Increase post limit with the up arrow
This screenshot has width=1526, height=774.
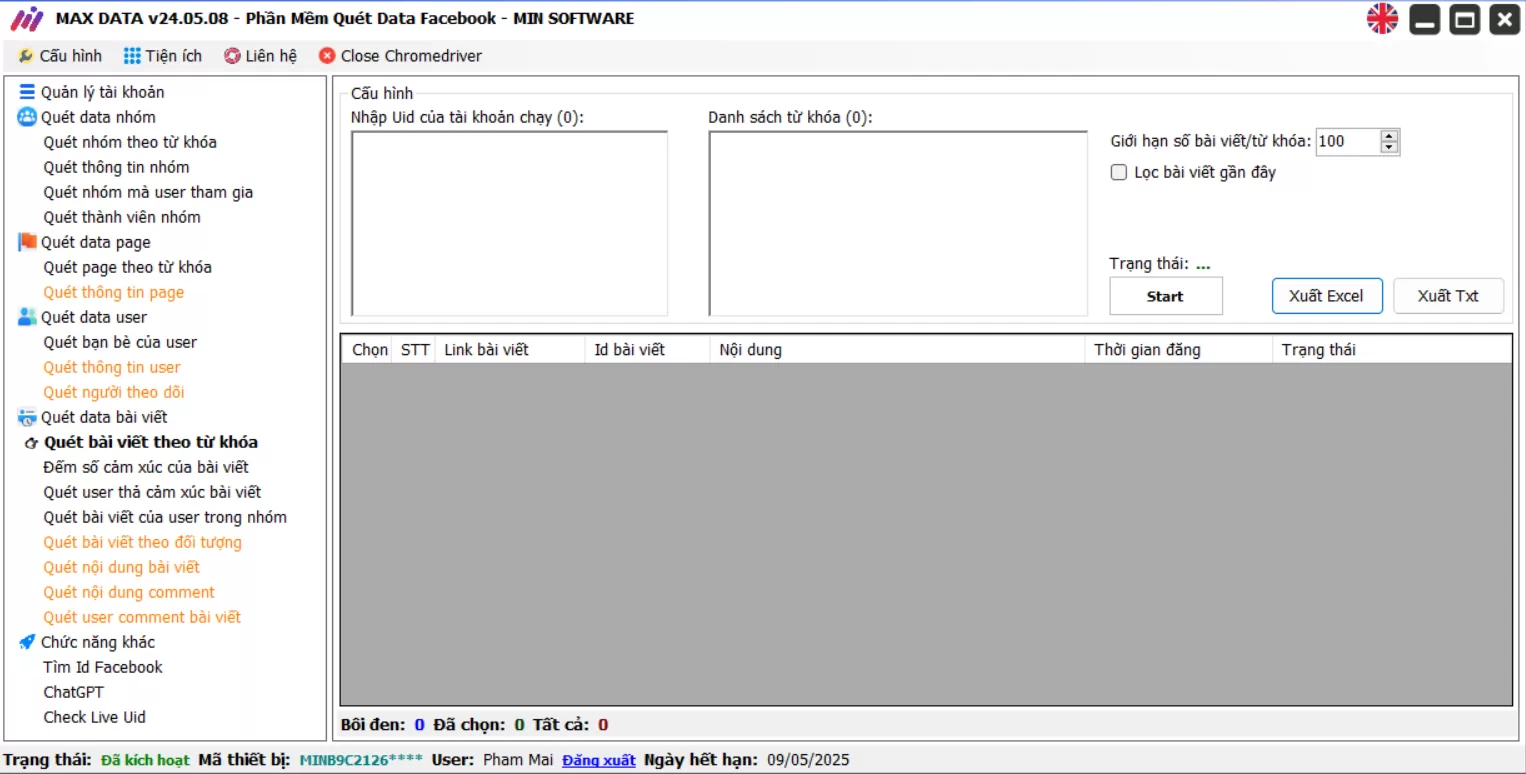coord(1389,136)
